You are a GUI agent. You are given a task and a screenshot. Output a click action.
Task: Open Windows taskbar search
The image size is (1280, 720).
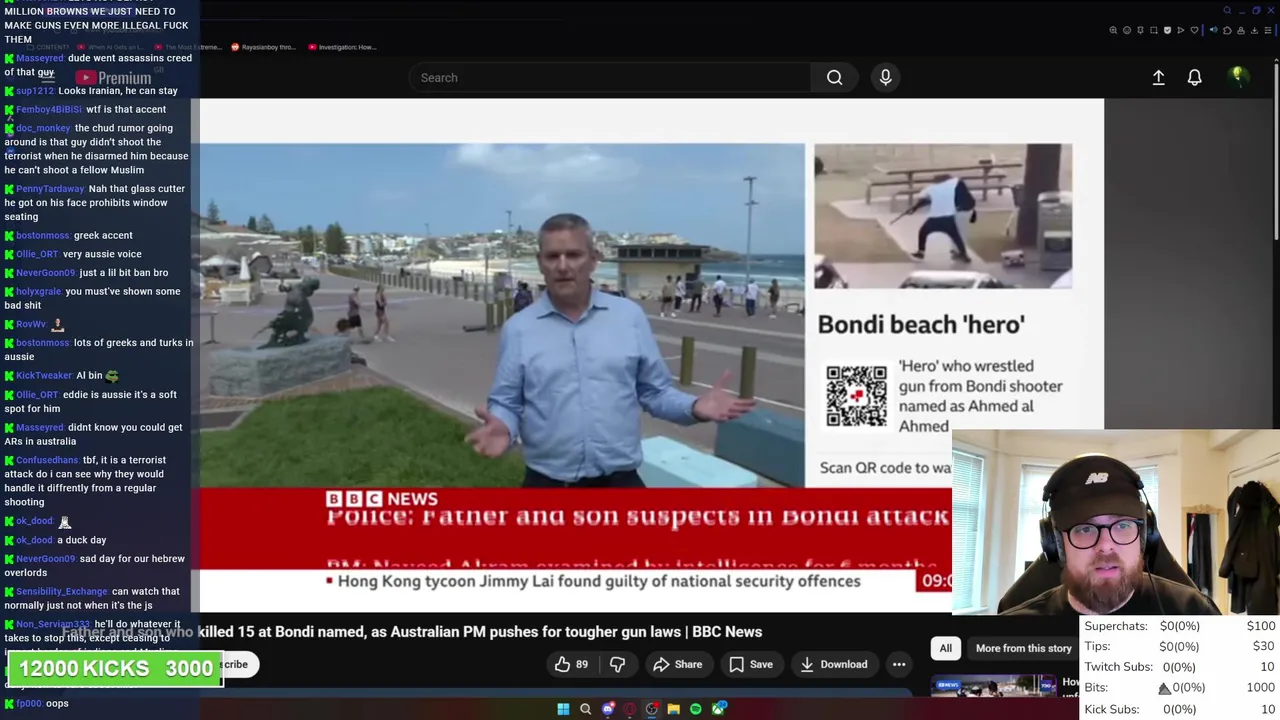(585, 709)
